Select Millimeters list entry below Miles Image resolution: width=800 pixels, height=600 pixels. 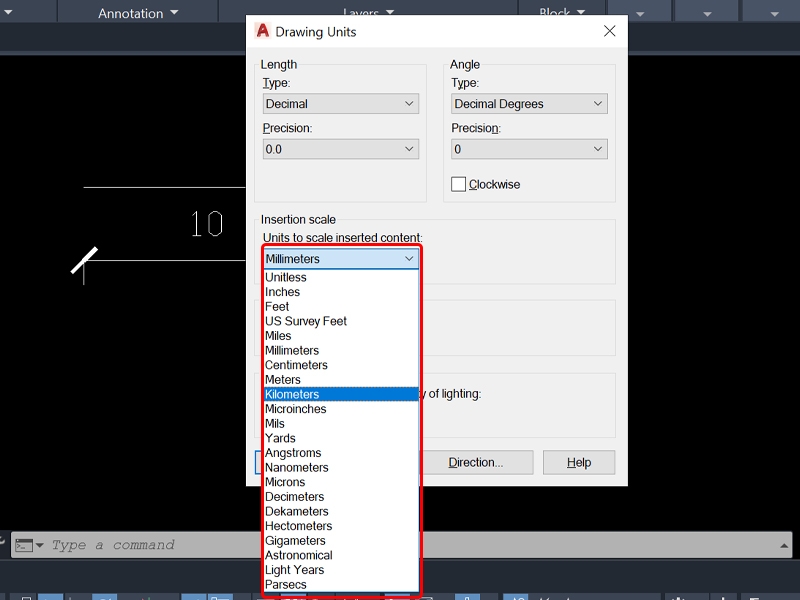point(341,351)
